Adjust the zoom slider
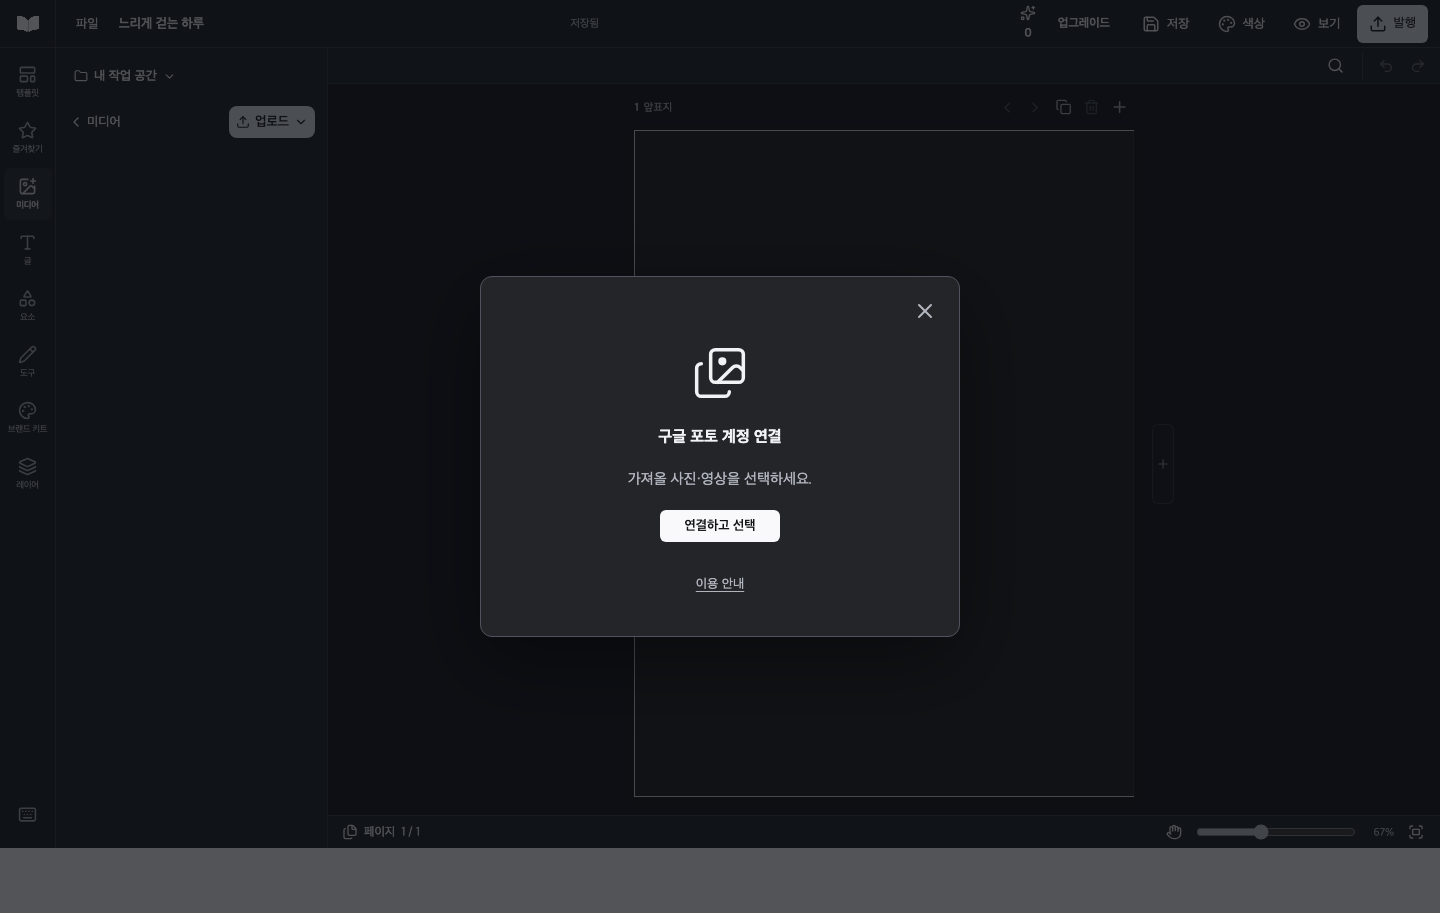The height and width of the screenshot is (913, 1440). tap(1276, 832)
